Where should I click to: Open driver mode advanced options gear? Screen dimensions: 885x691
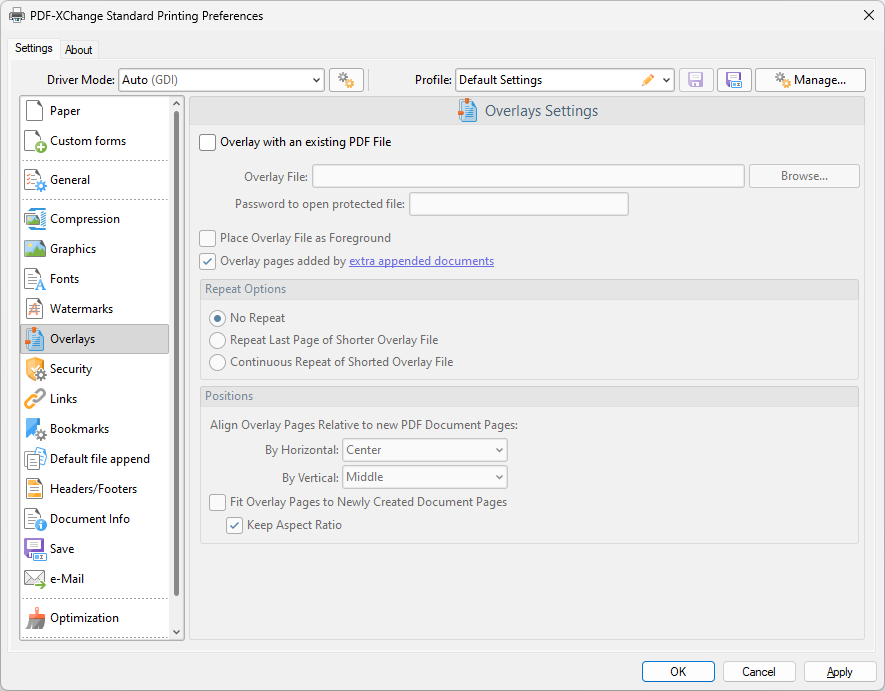click(346, 79)
